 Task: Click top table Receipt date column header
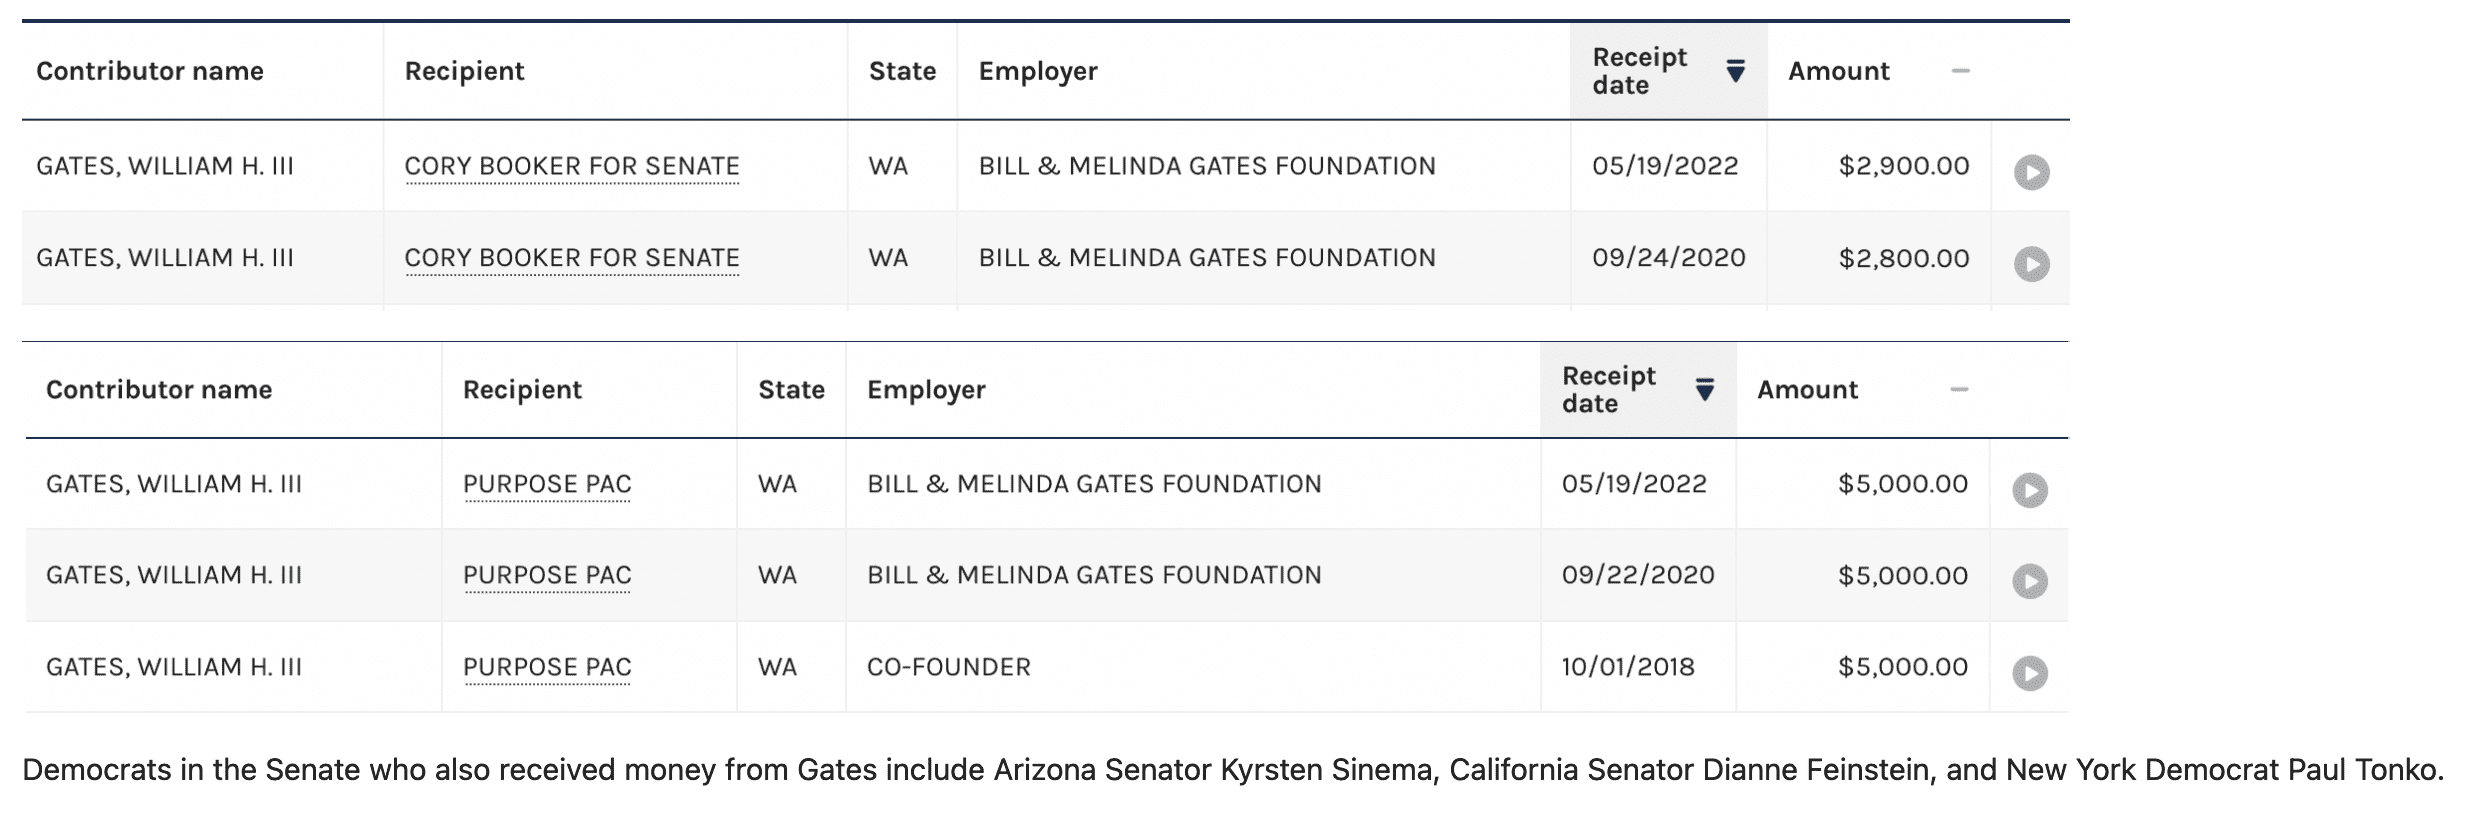pyautogui.click(x=1639, y=71)
